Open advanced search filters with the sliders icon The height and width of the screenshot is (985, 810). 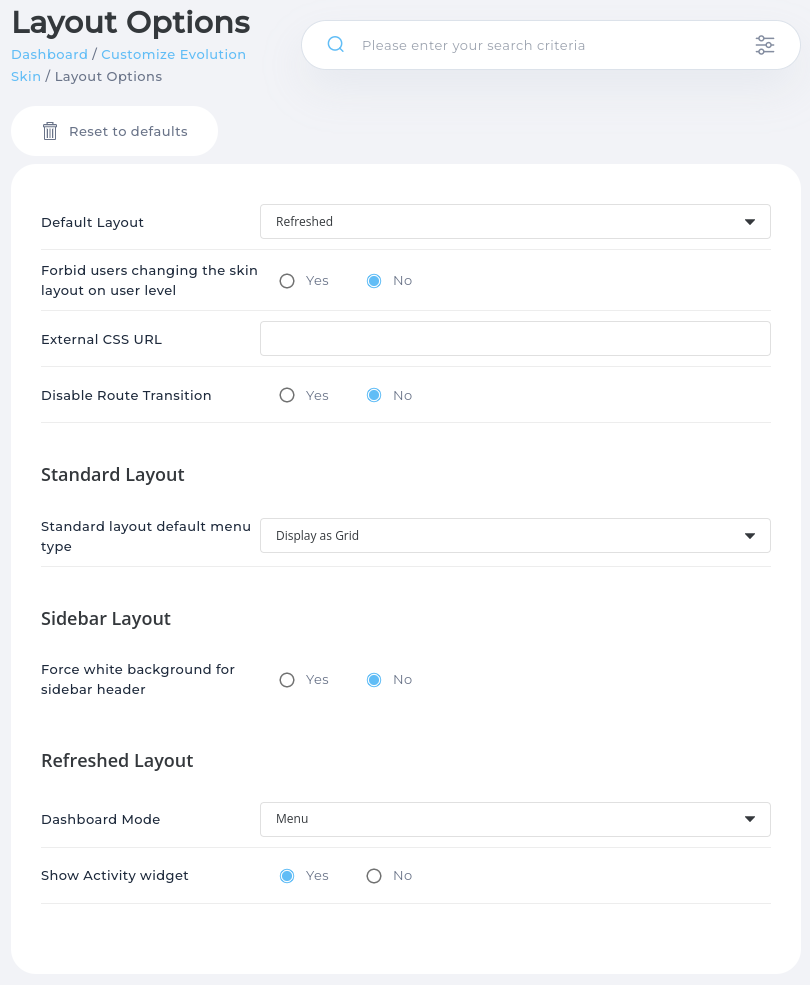(x=765, y=45)
